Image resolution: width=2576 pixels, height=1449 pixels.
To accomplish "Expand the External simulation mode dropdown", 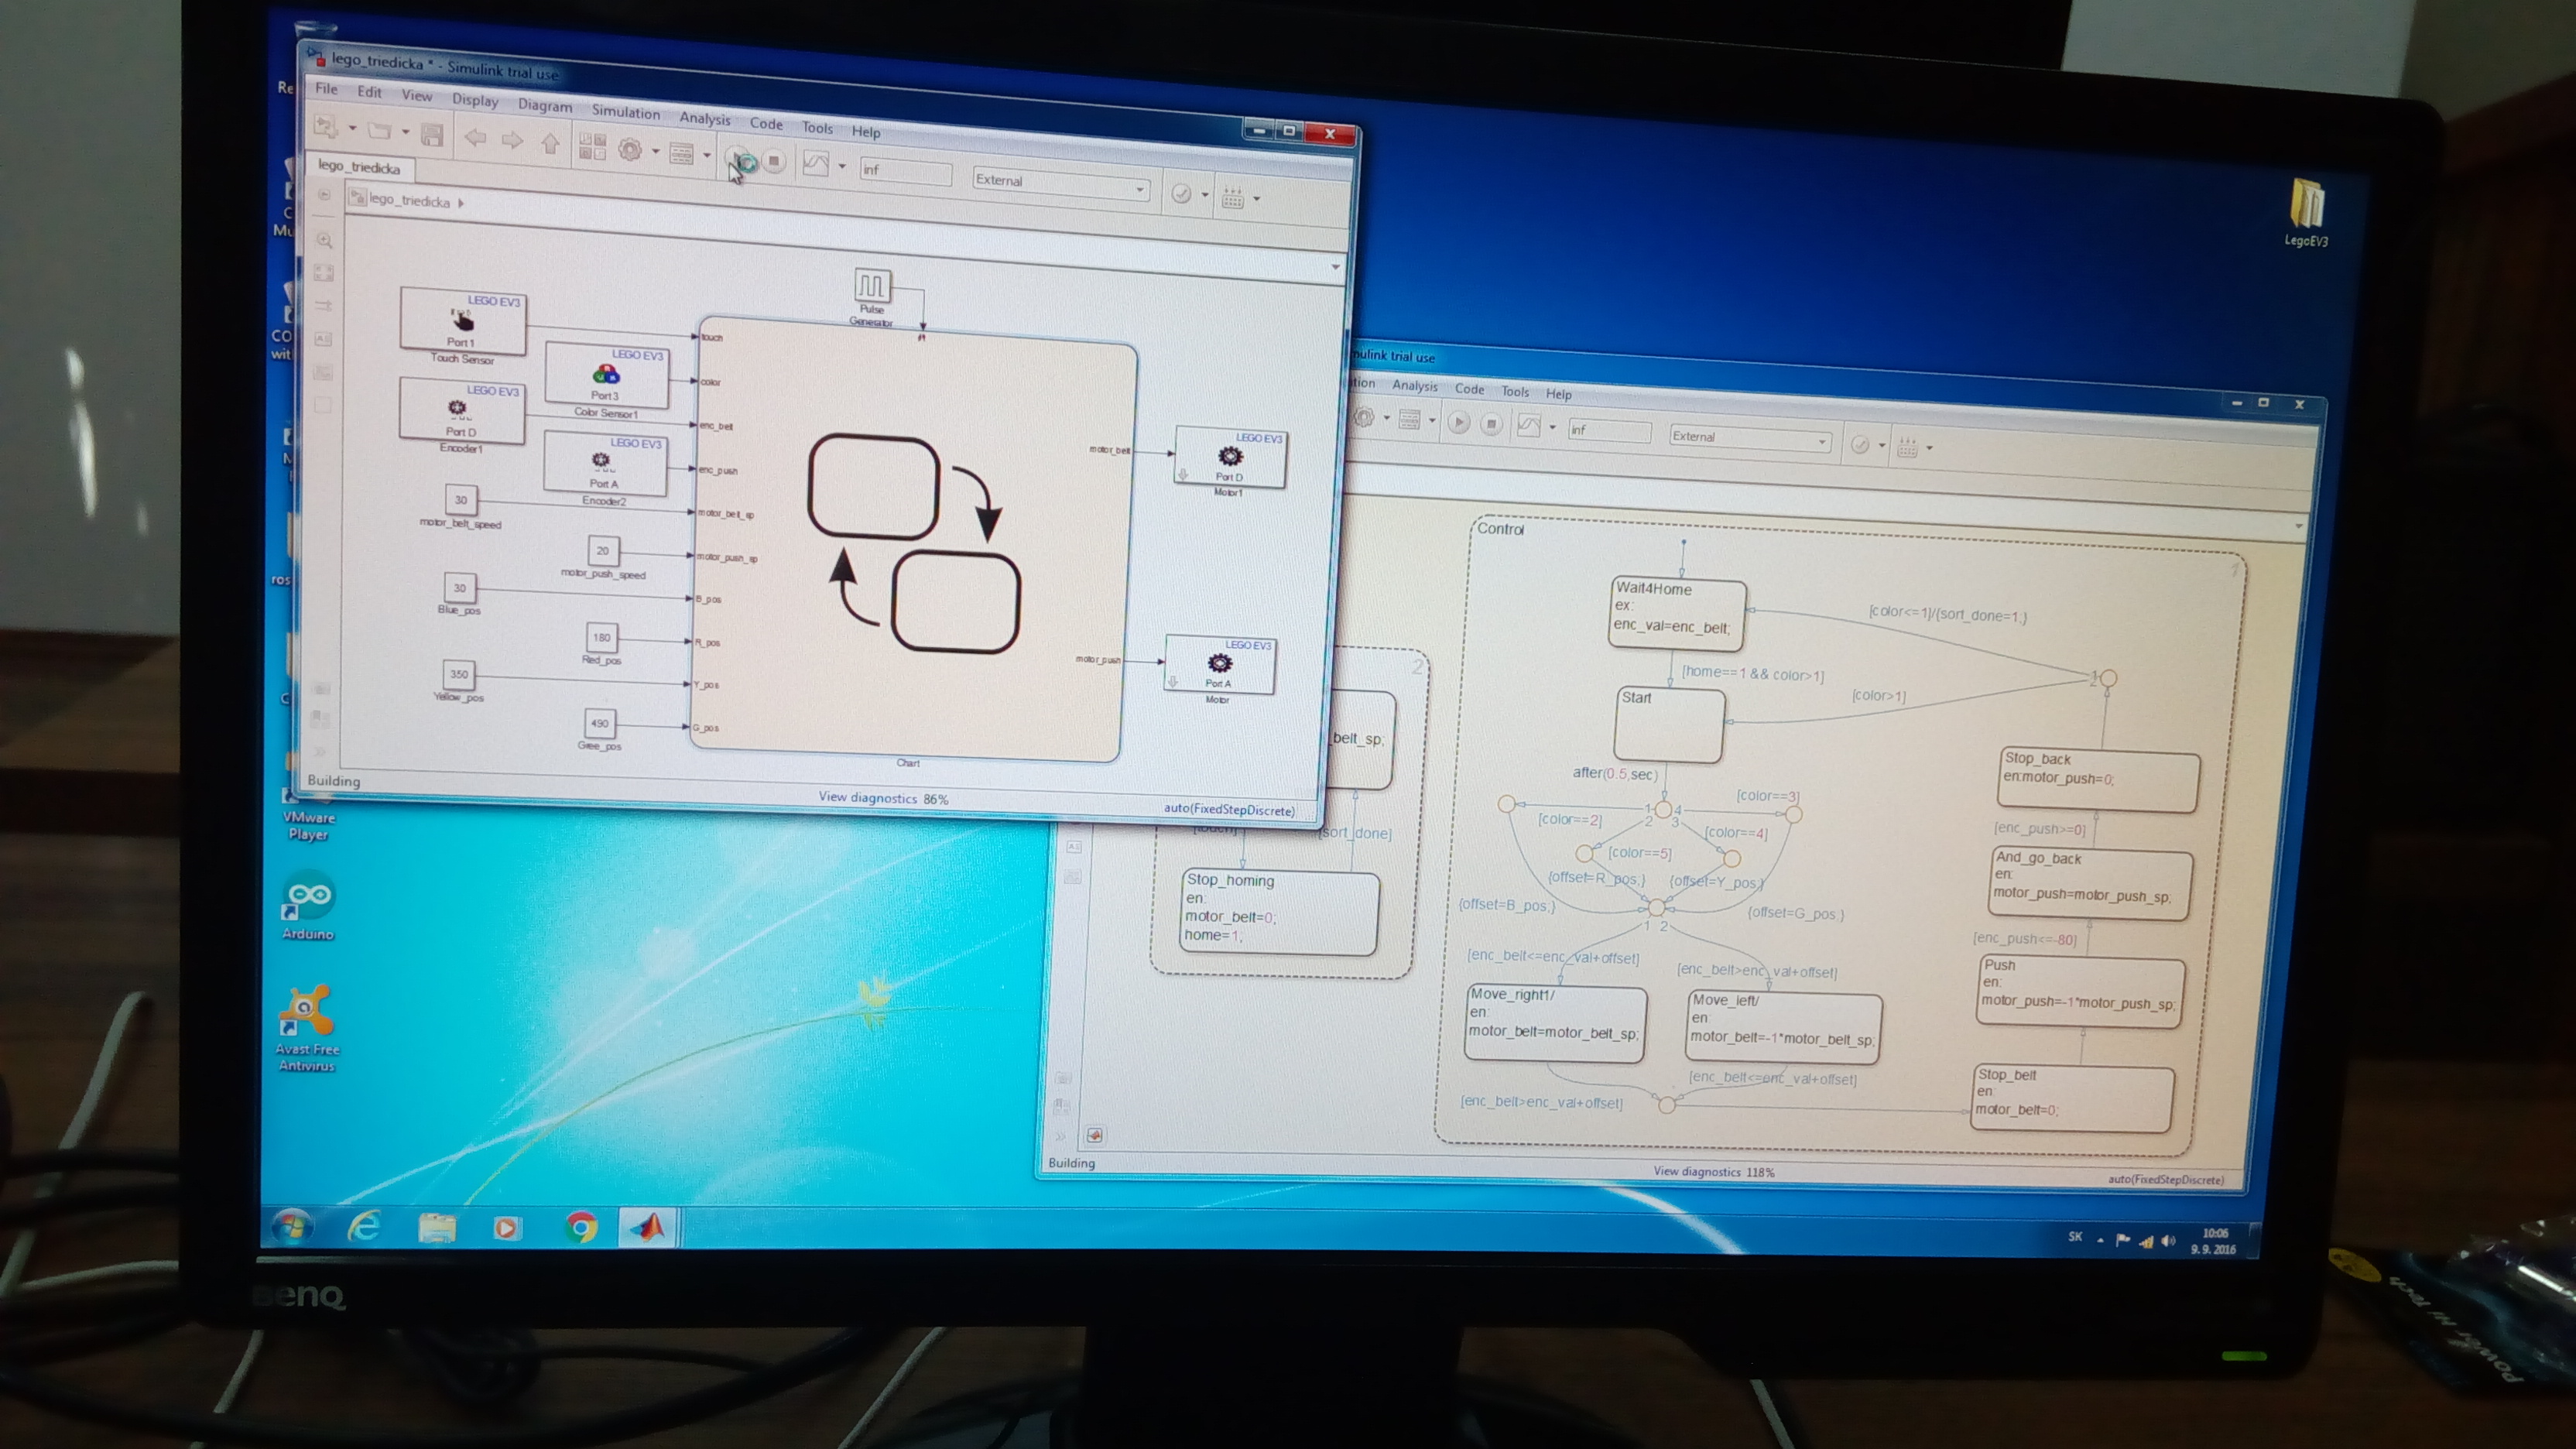I will [x=1139, y=188].
